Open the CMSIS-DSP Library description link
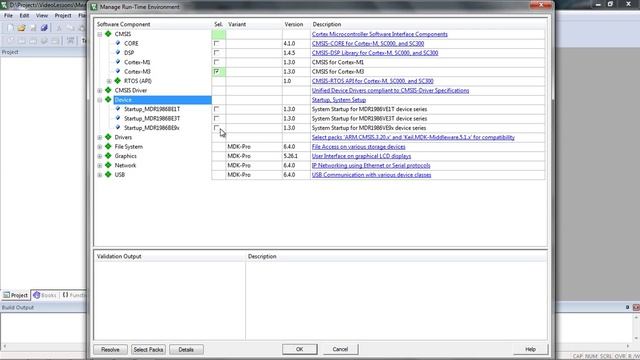The height and width of the screenshot is (360, 640). pos(375,53)
